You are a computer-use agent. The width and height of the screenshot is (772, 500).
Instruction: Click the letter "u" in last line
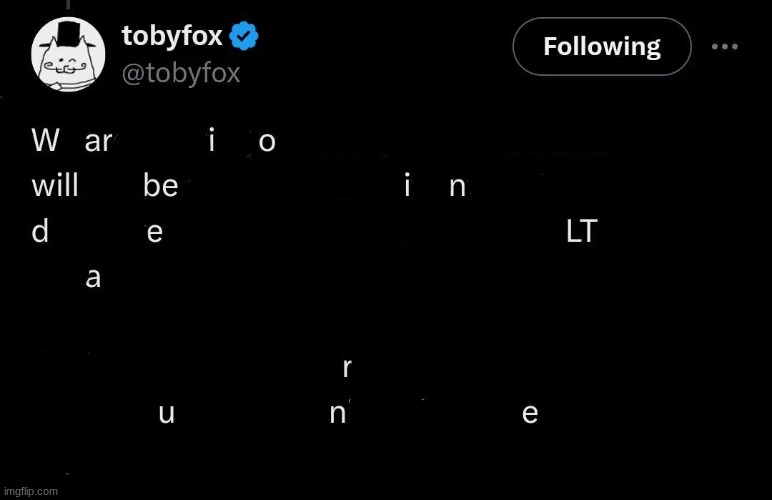tap(166, 414)
